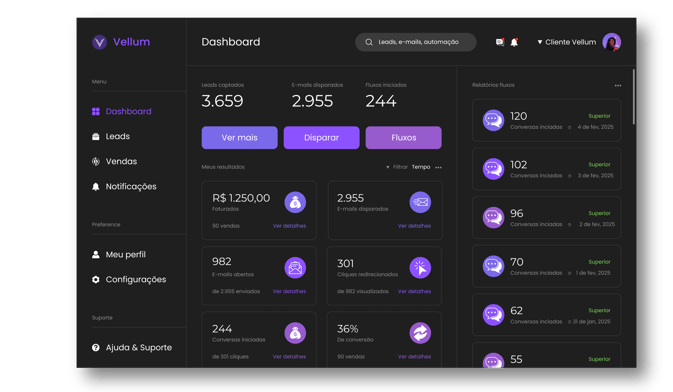Click the 2.955 E-mails disparados top value
The image size is (673, 392).
(312, 101)
